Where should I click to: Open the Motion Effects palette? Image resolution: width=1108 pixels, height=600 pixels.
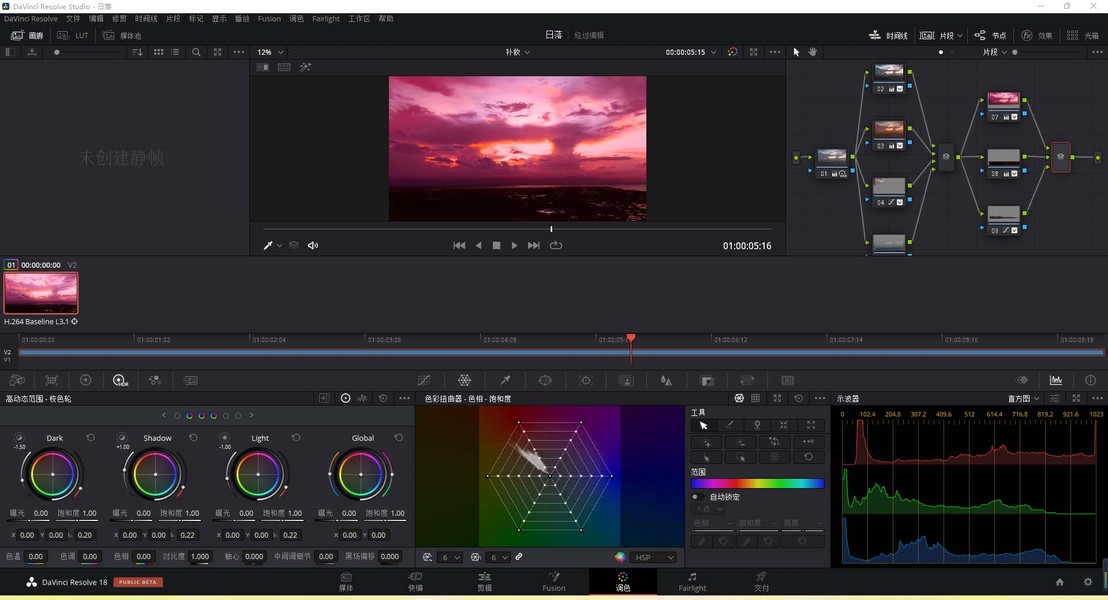(191, 380)
